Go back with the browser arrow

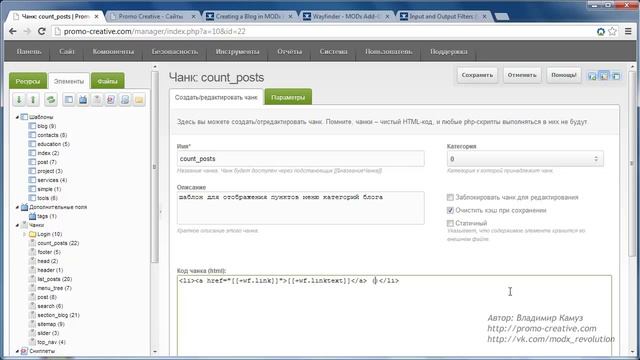(13, 31)
